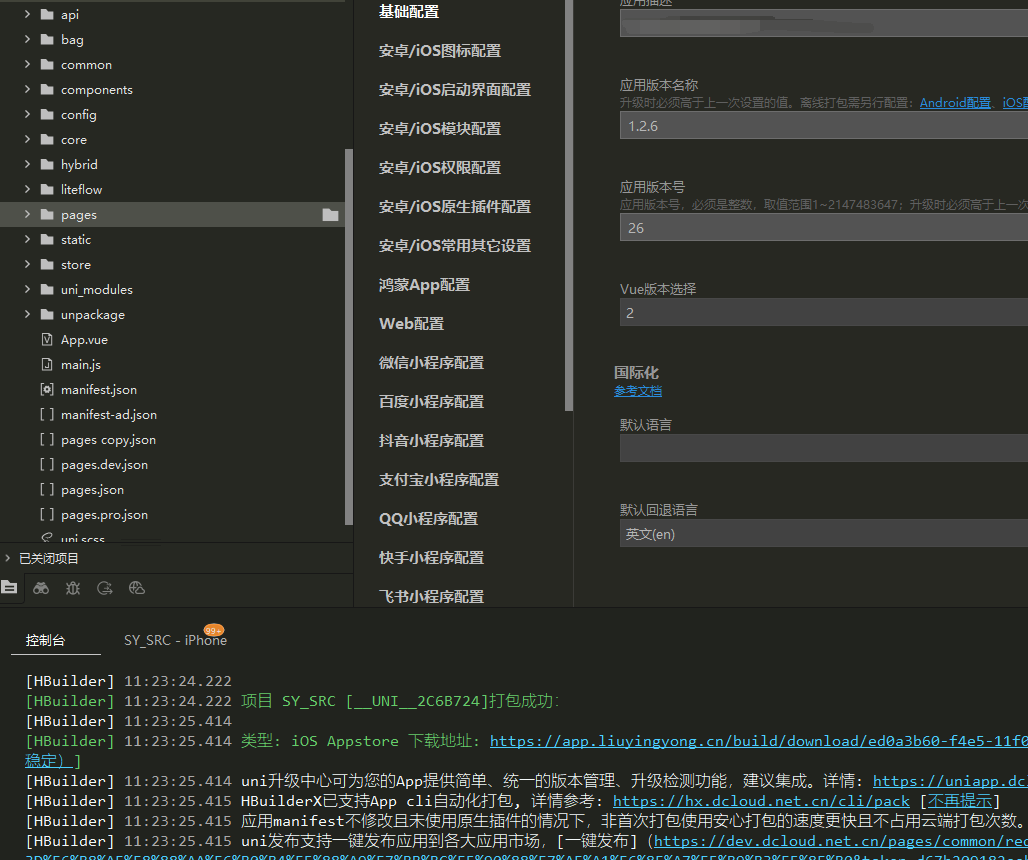Click the sync refresh icon in bottom toolbar
The height and width of the screenshot is (860, 1028).
pyautogui.click(x=105, y=588)
